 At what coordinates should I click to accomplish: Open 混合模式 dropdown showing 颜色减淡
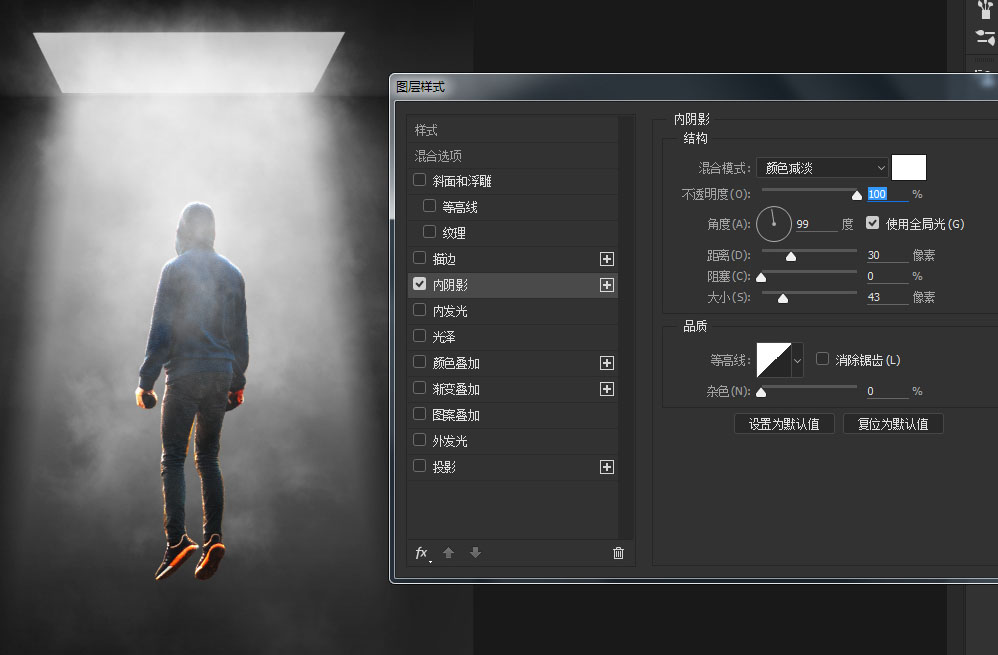point(822,168)
